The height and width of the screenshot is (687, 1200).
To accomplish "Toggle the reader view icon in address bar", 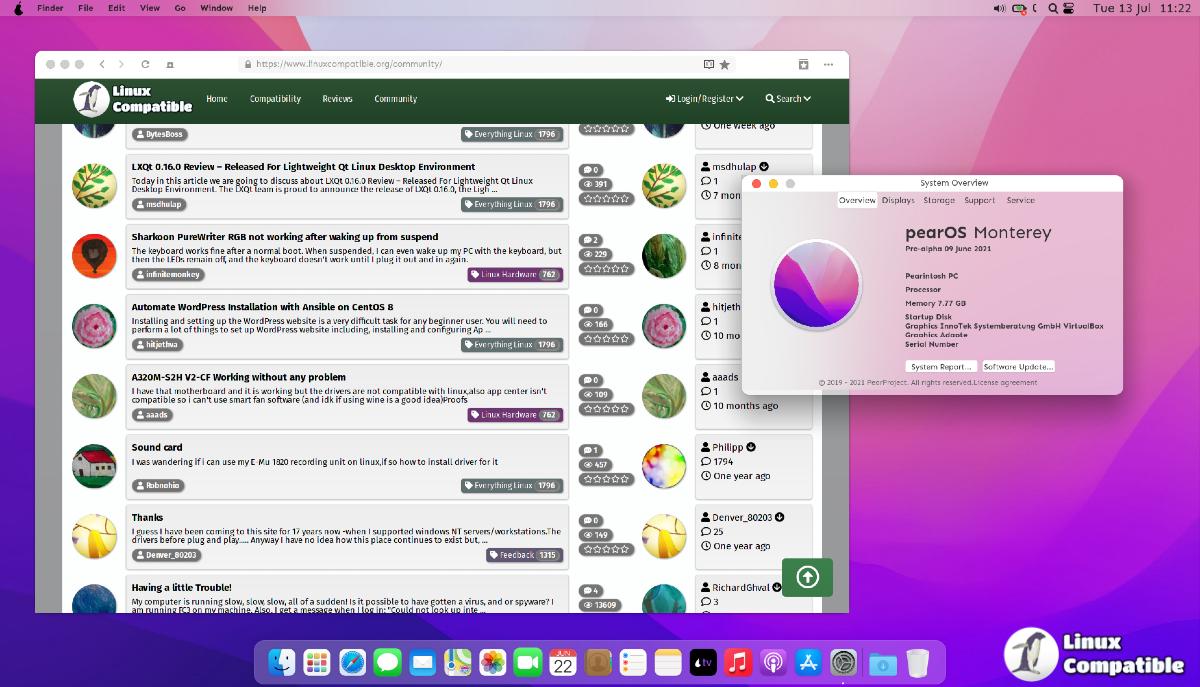I will point(709,64).
